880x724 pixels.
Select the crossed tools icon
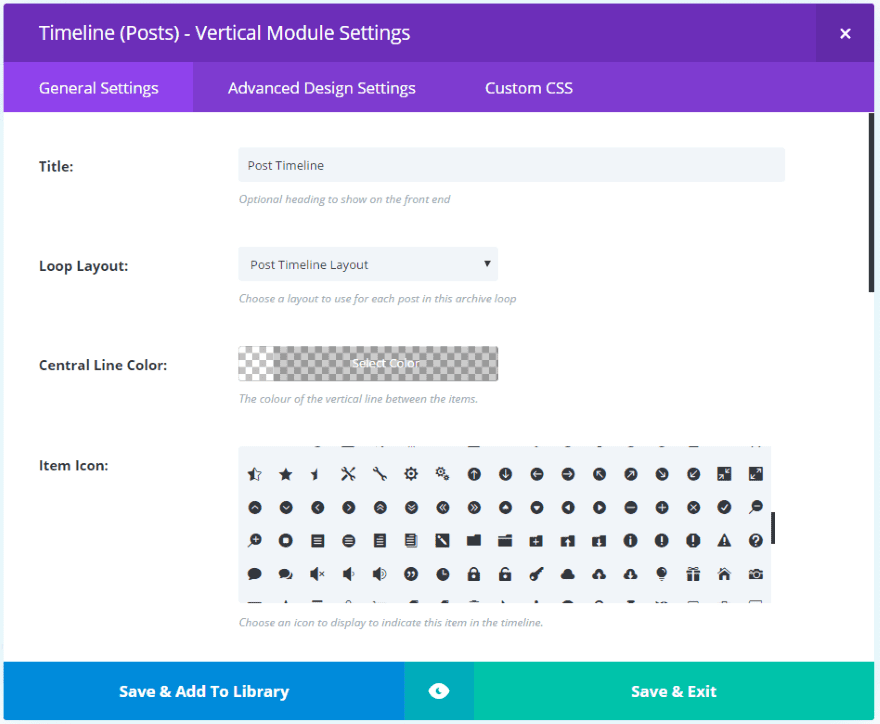pos(348,474)
